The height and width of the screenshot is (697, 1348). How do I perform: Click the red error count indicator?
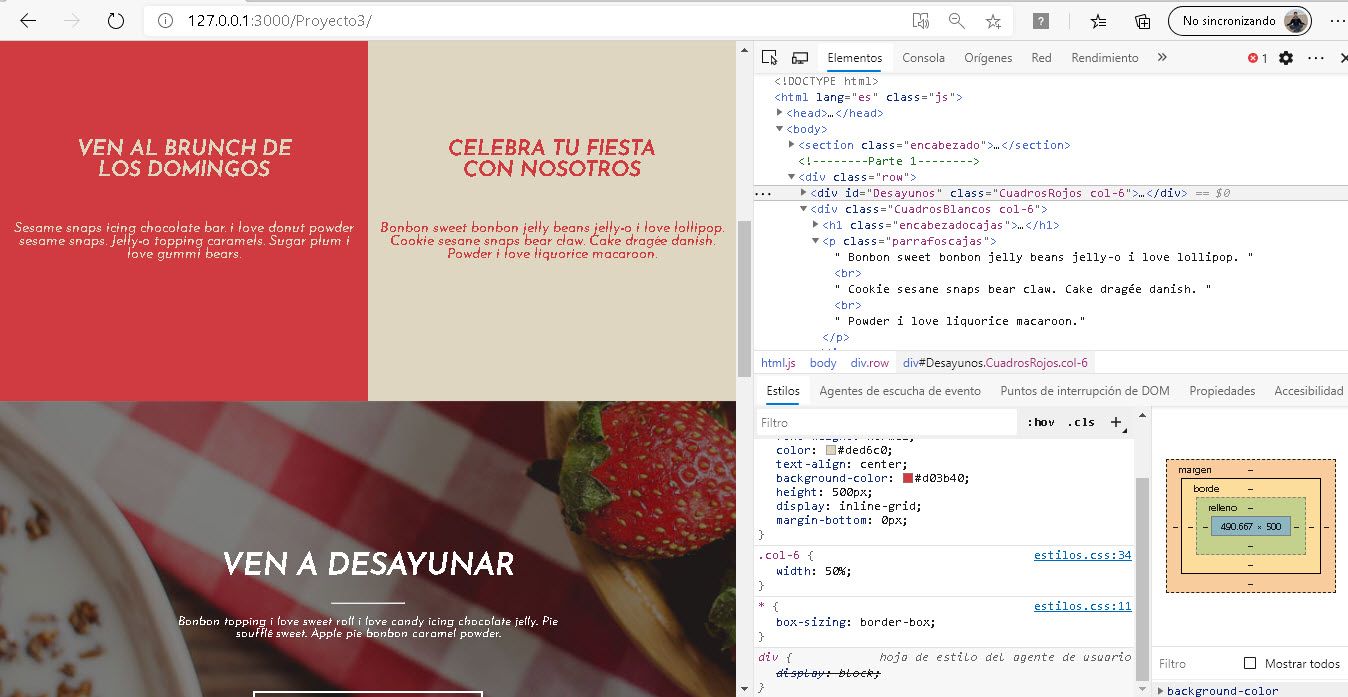[x=1257, y=58]
